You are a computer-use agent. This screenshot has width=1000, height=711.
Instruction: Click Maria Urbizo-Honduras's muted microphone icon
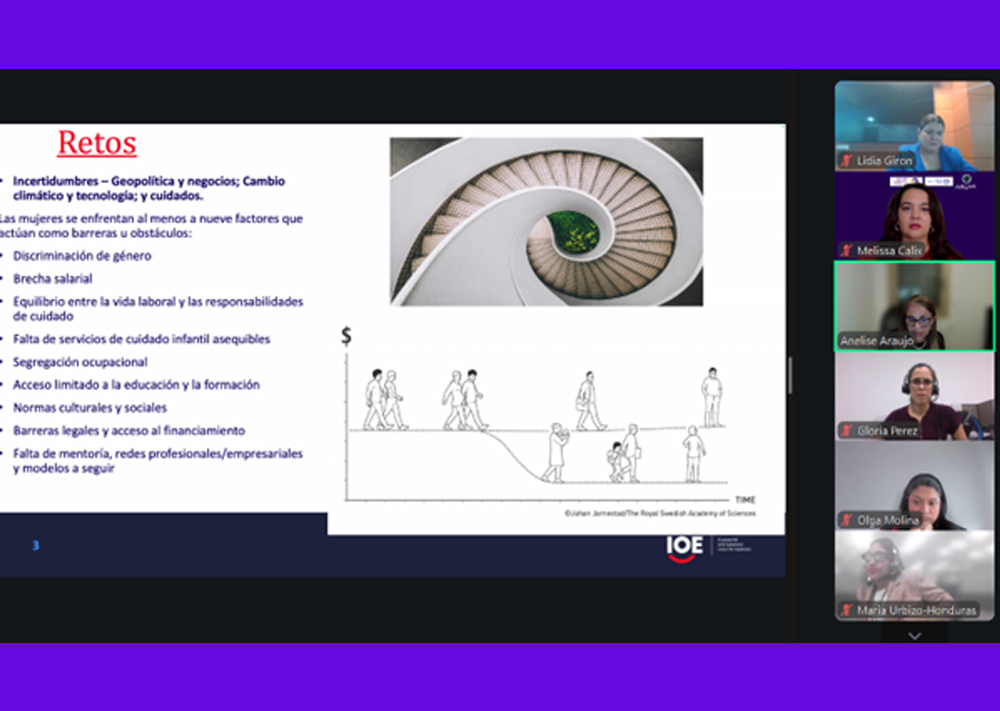click(847, 610)
